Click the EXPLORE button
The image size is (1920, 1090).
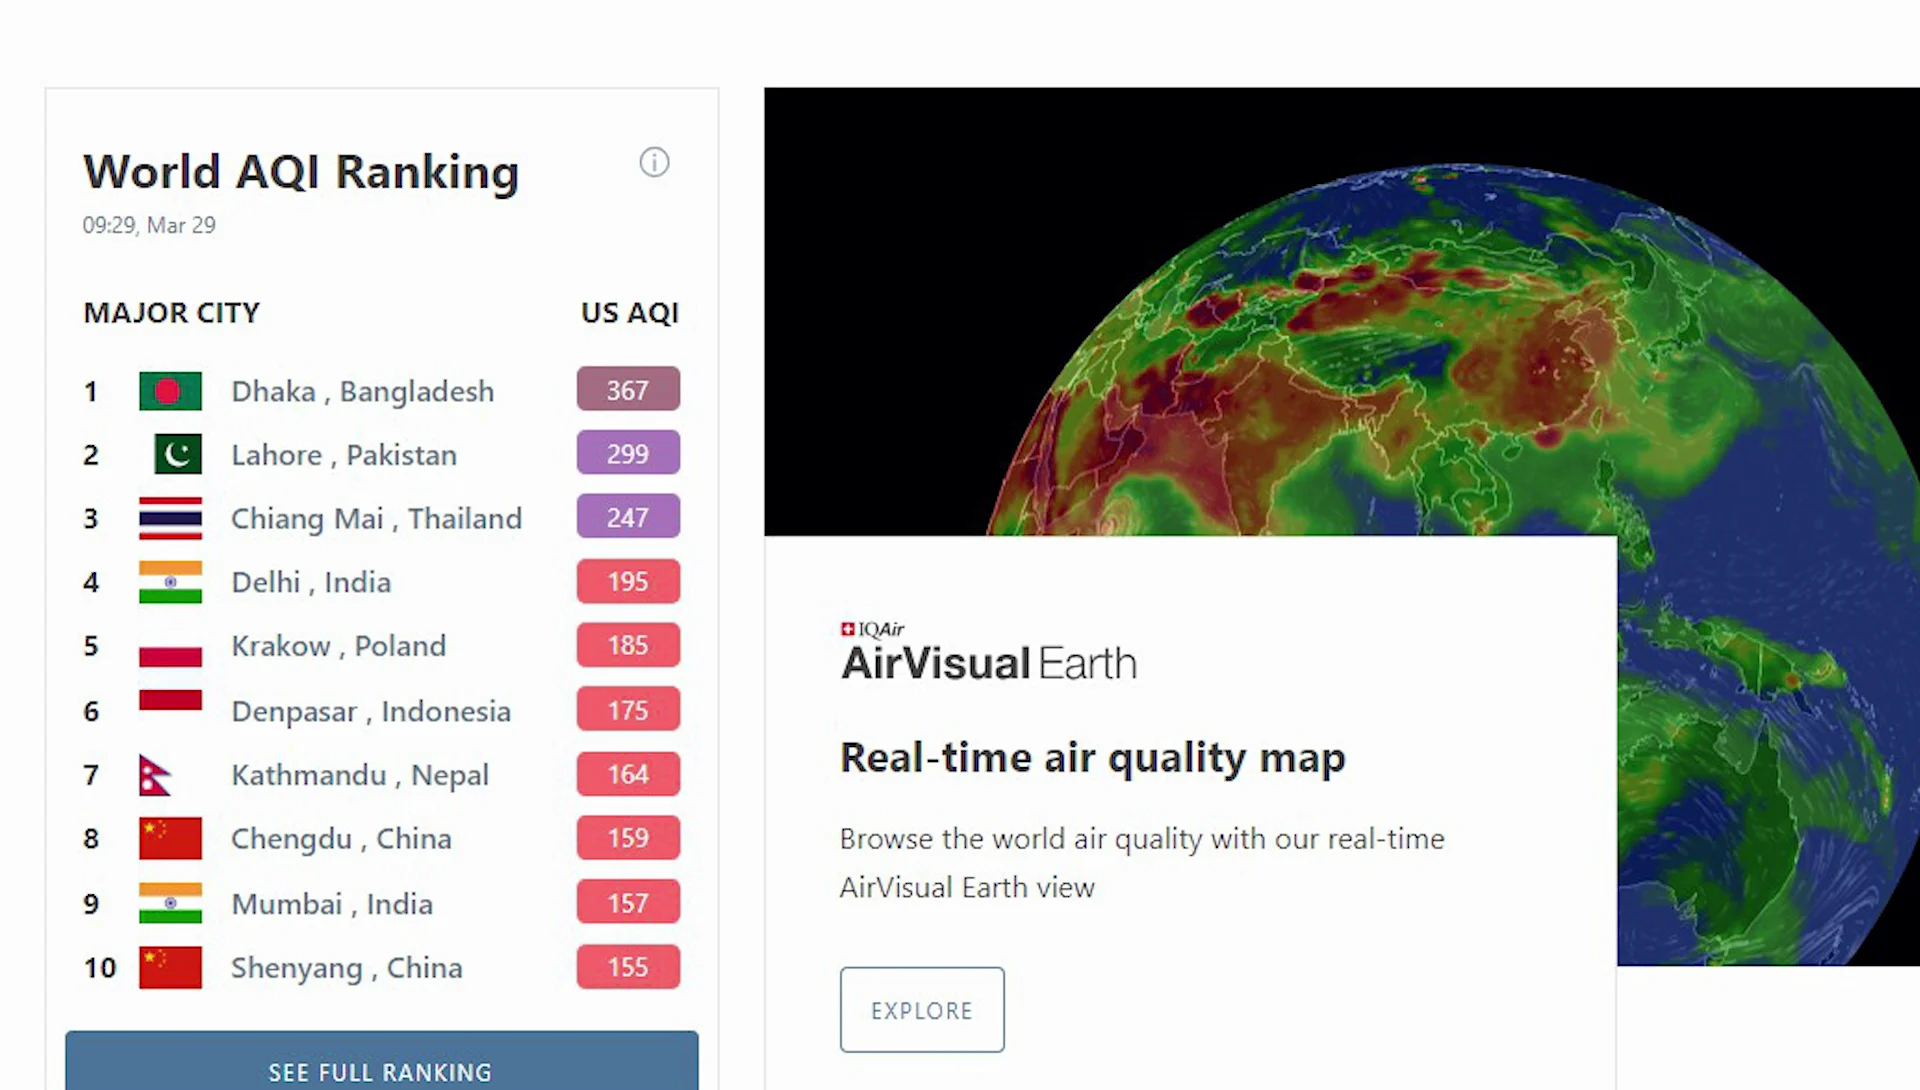(922, 1010)
